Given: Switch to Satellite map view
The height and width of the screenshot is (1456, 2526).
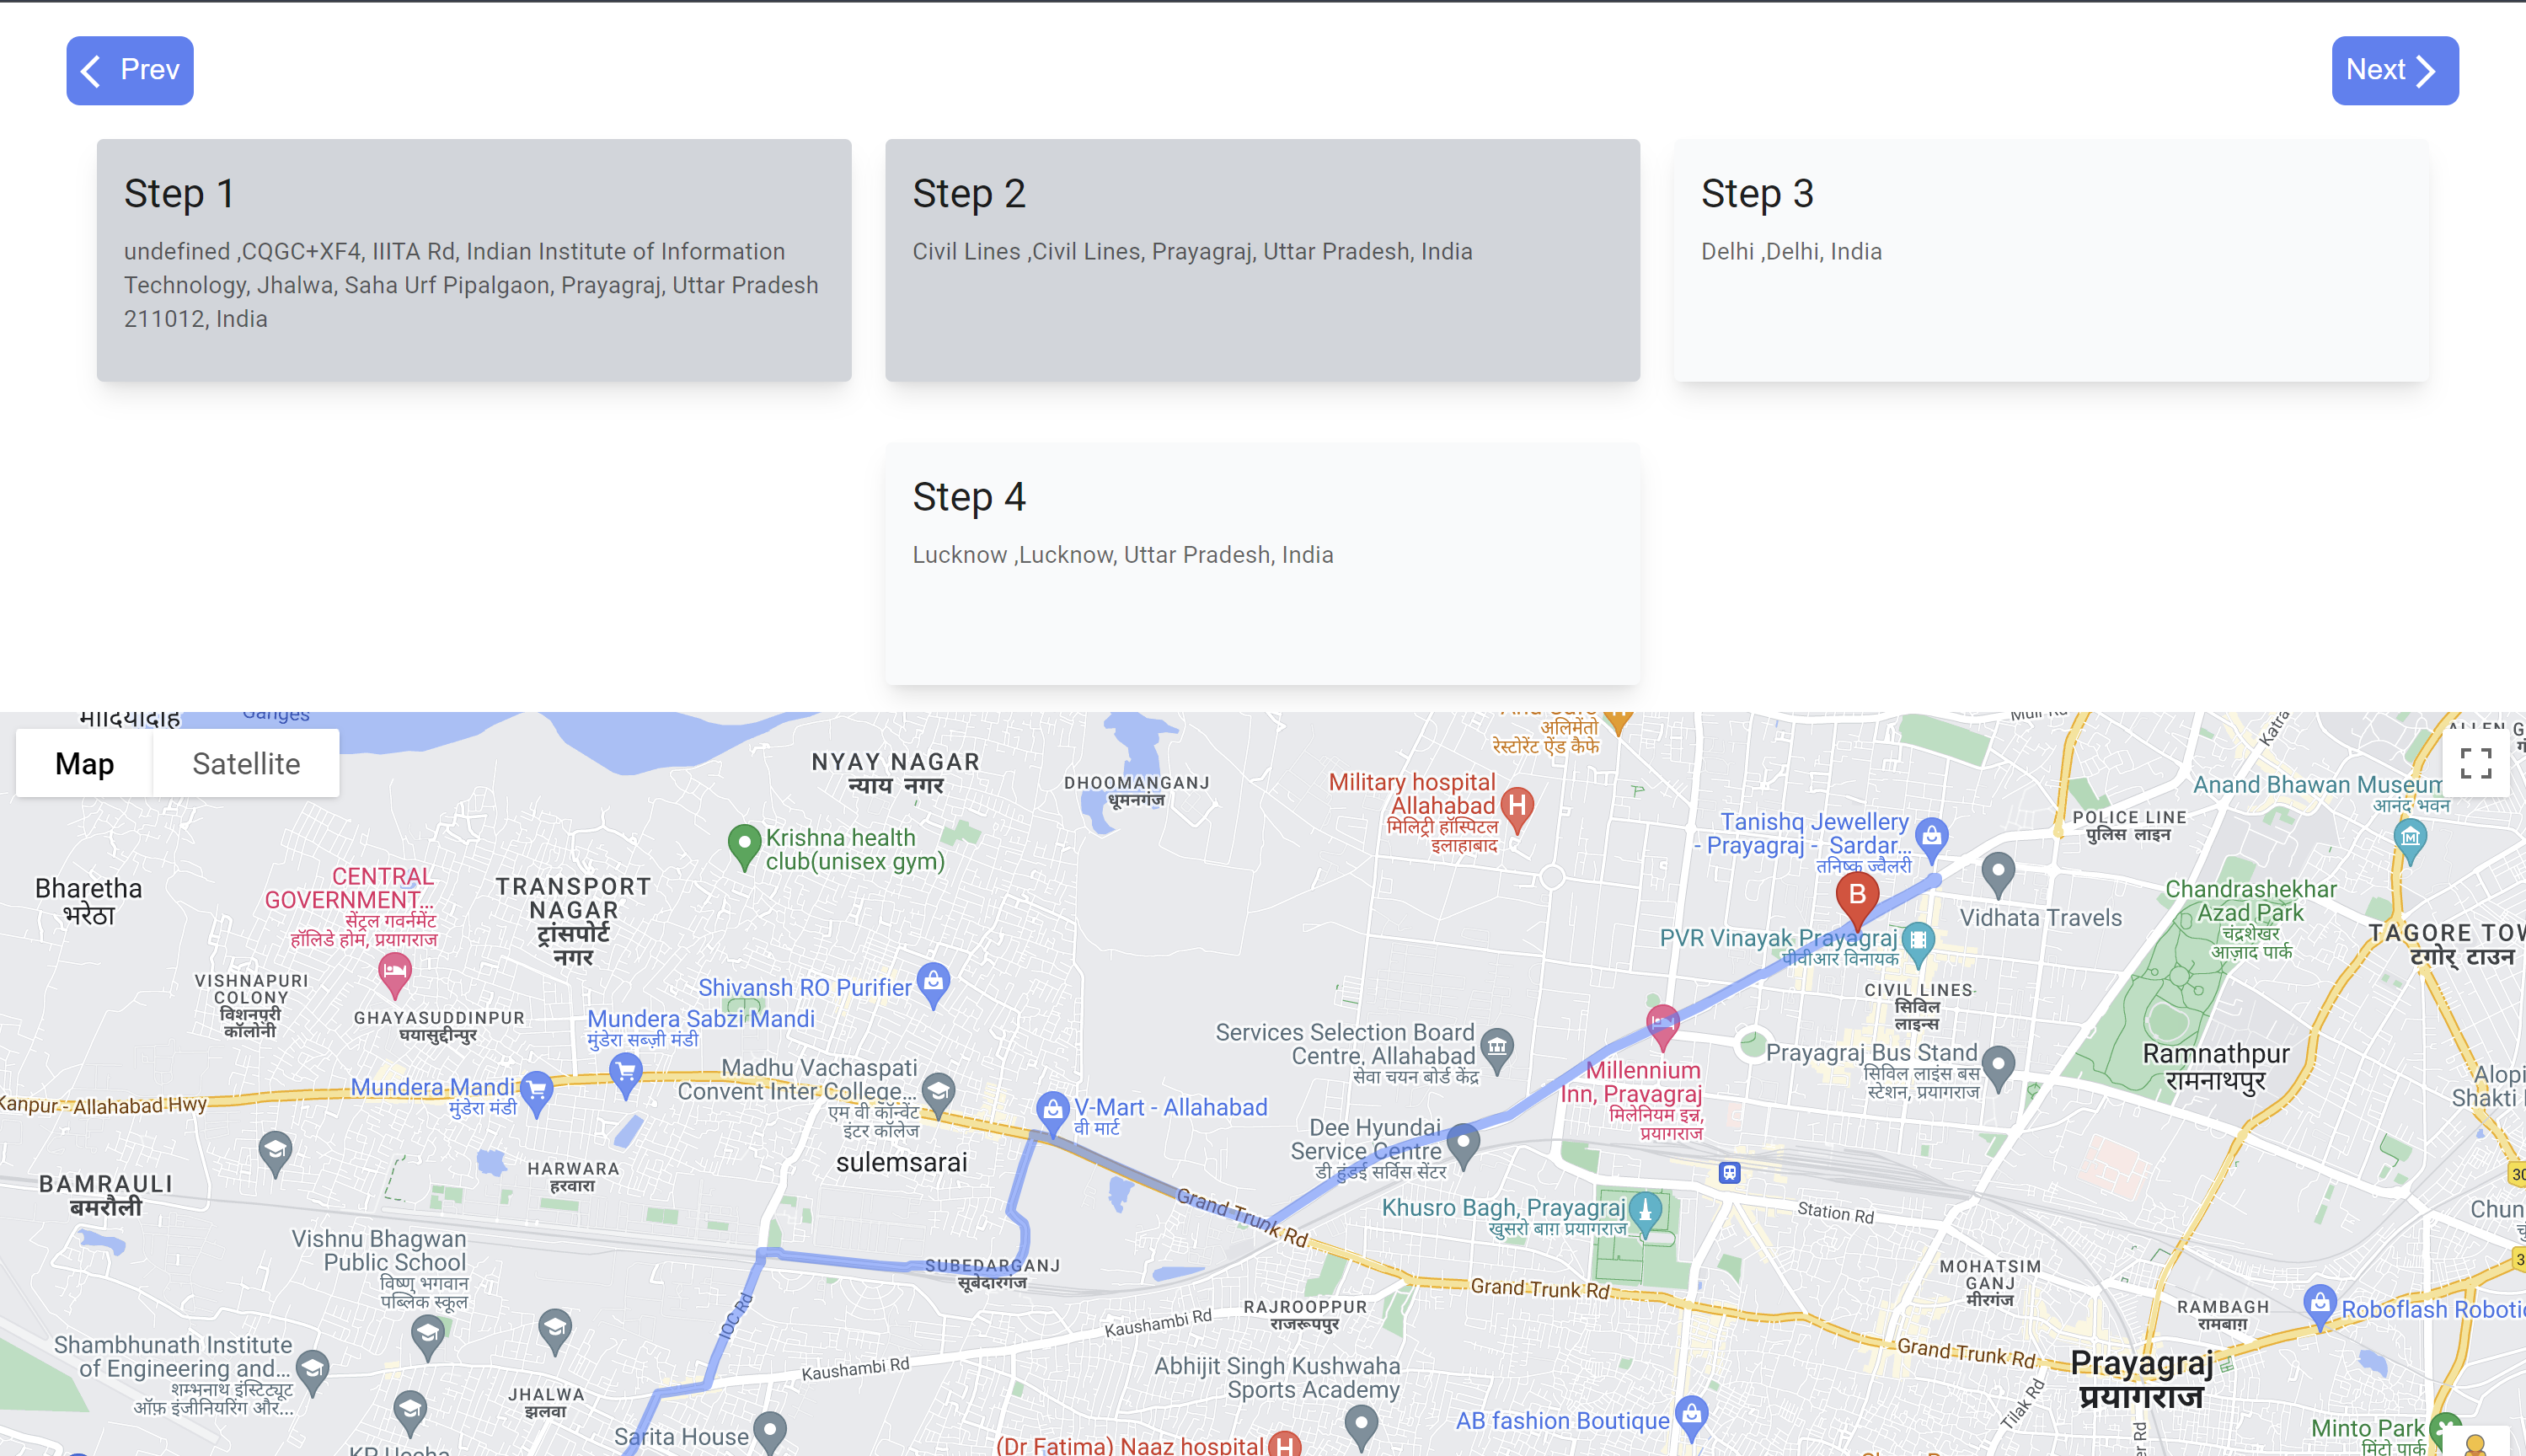Looking at the screenshot, I should point(246,764).
